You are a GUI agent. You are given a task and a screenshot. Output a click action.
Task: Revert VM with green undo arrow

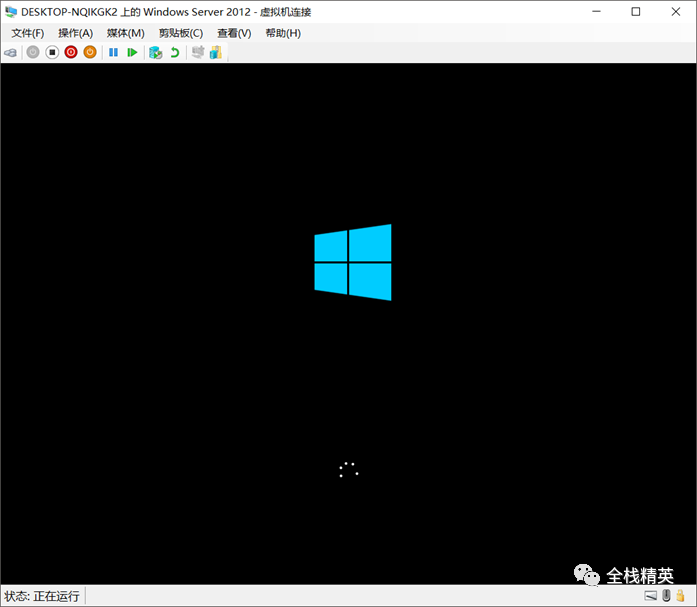(x=175, y=52)
